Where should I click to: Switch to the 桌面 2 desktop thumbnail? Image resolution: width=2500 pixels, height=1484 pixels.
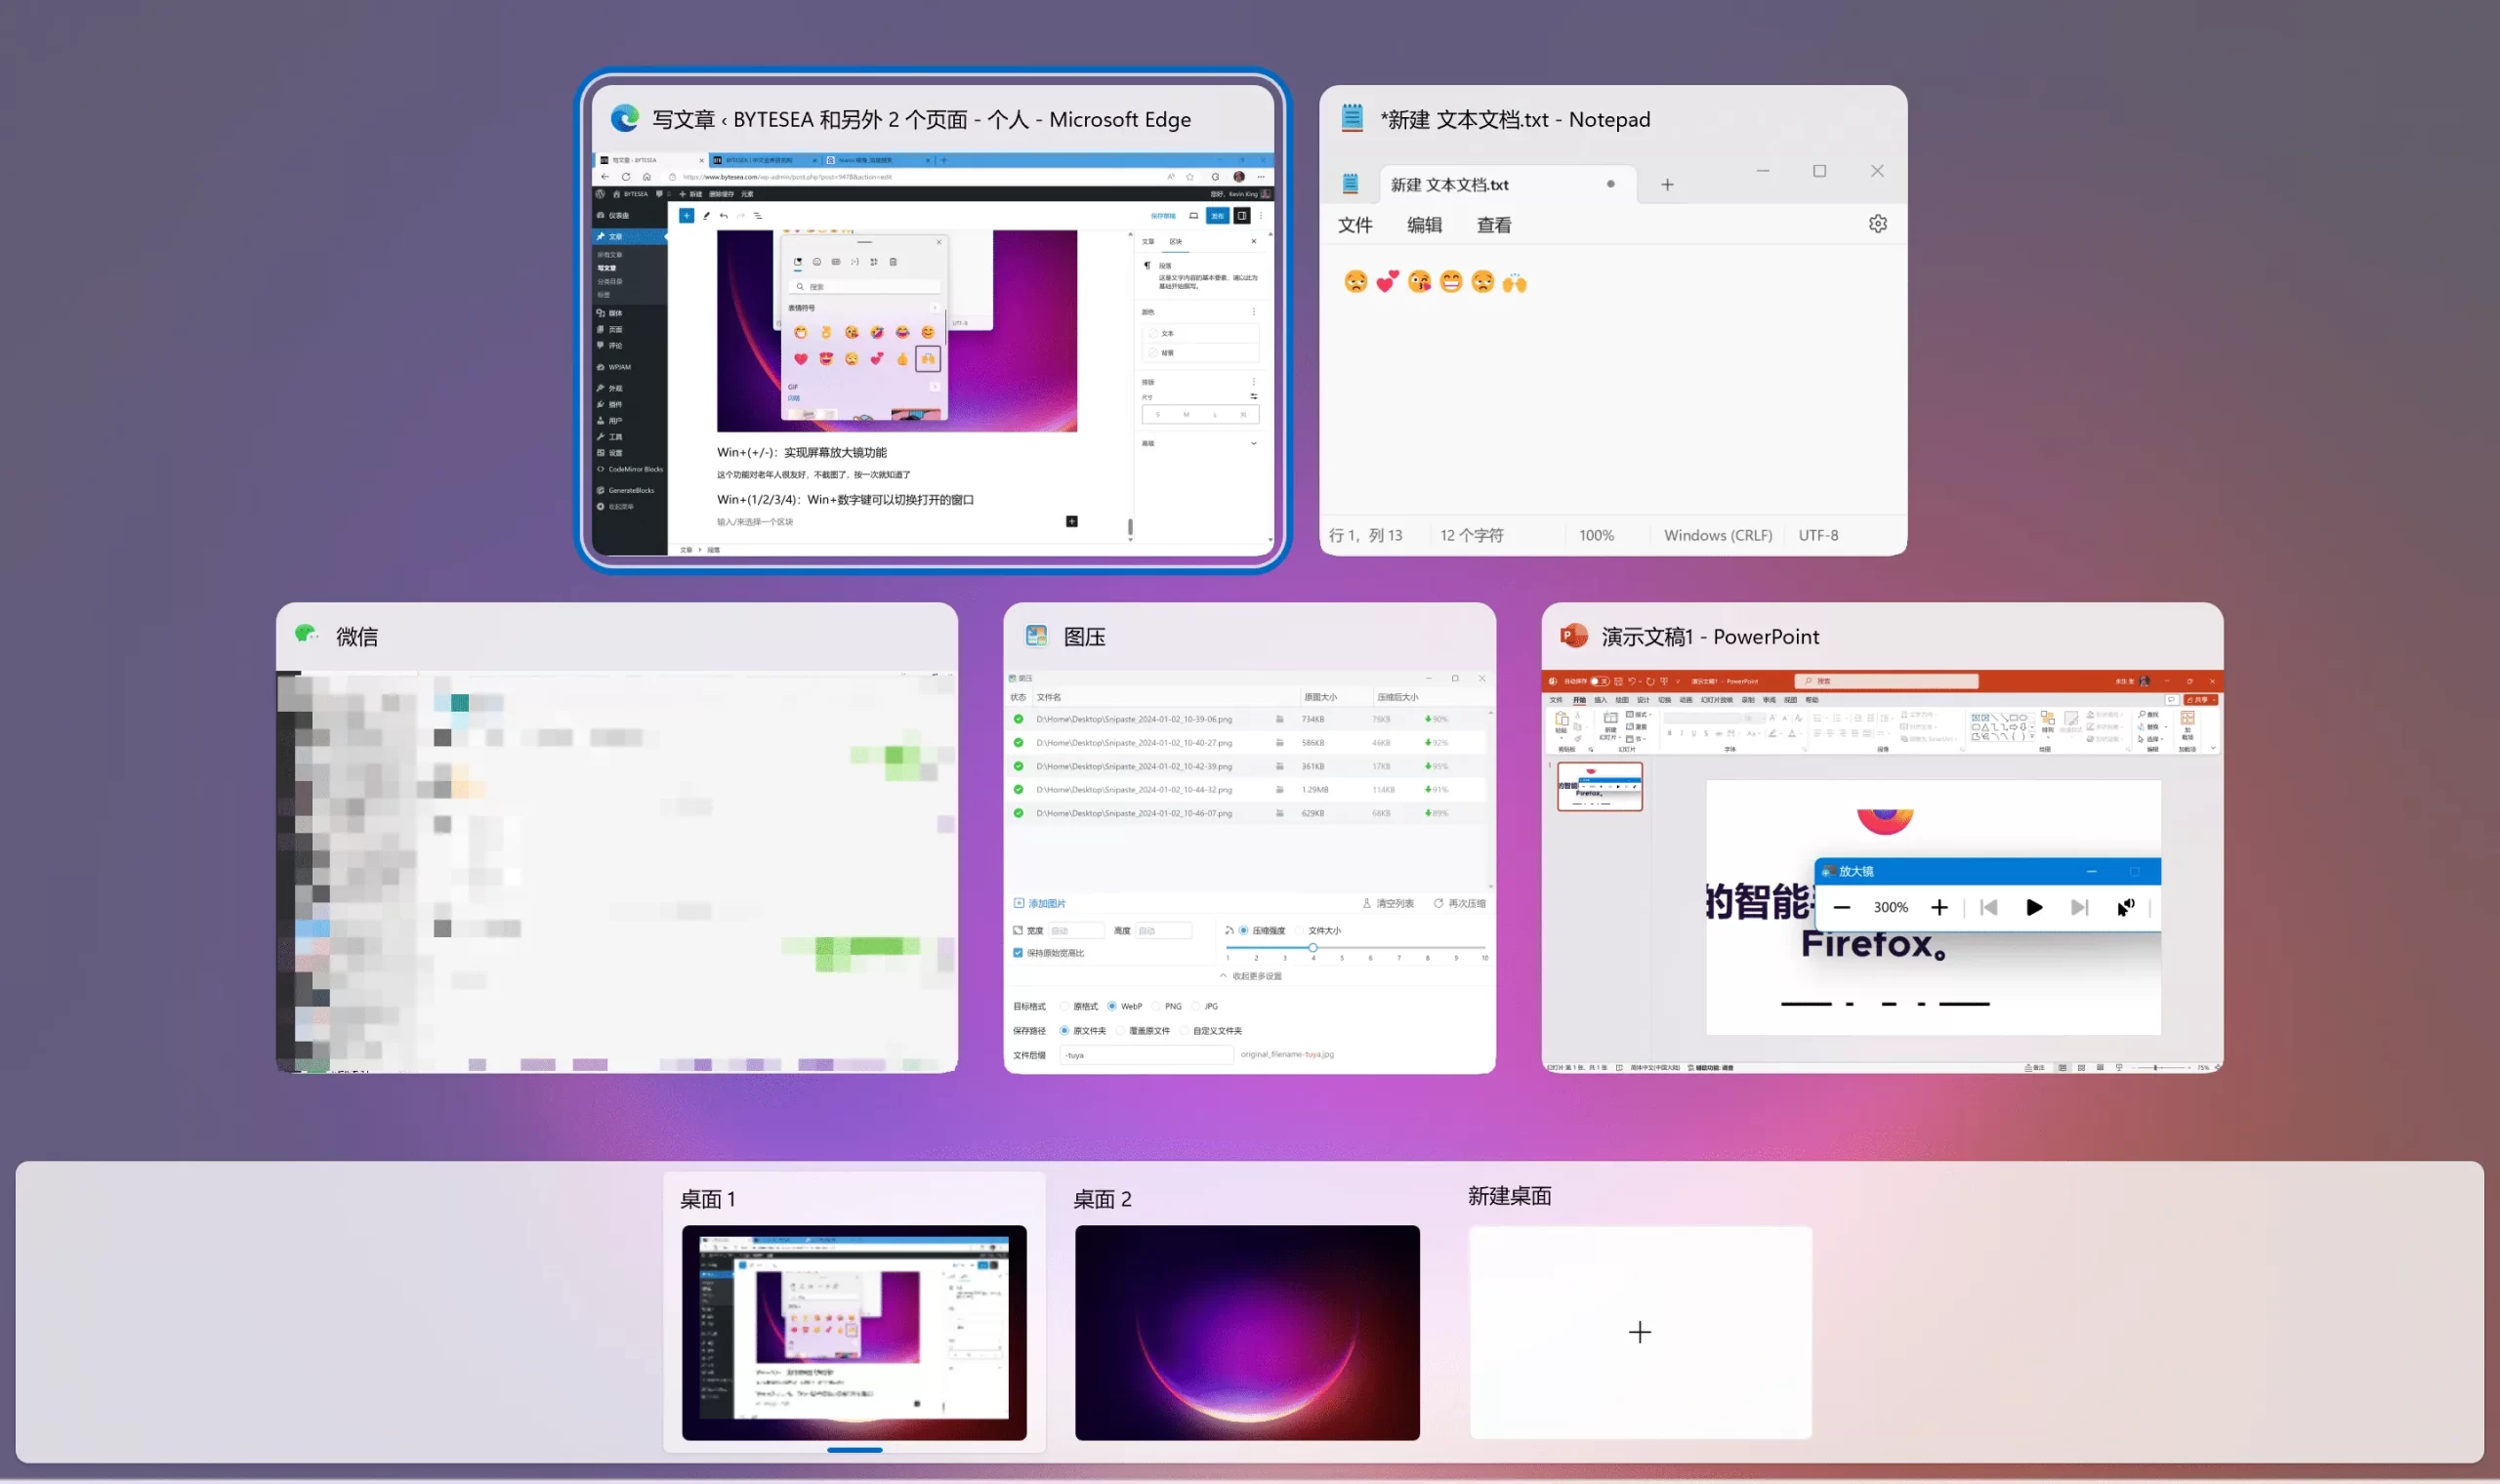pyautogui.click(x=1246, y=1332)
